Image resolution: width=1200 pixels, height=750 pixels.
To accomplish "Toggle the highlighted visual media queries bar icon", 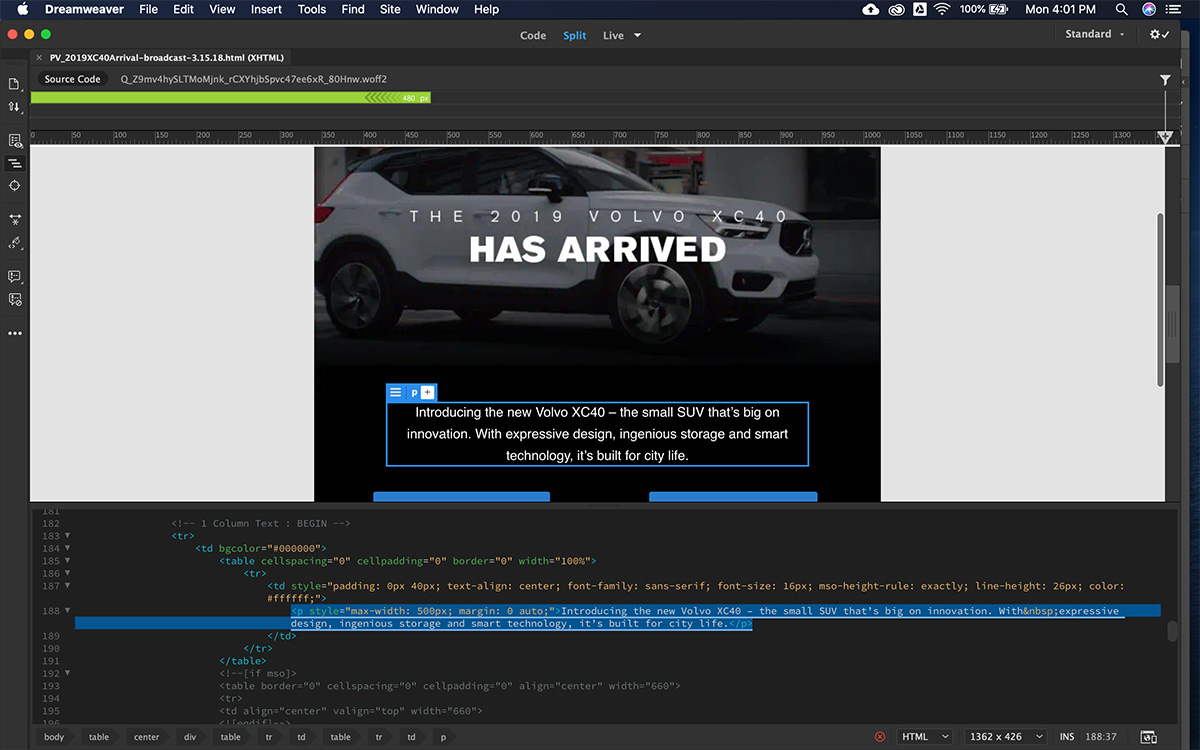I will 15,163.
